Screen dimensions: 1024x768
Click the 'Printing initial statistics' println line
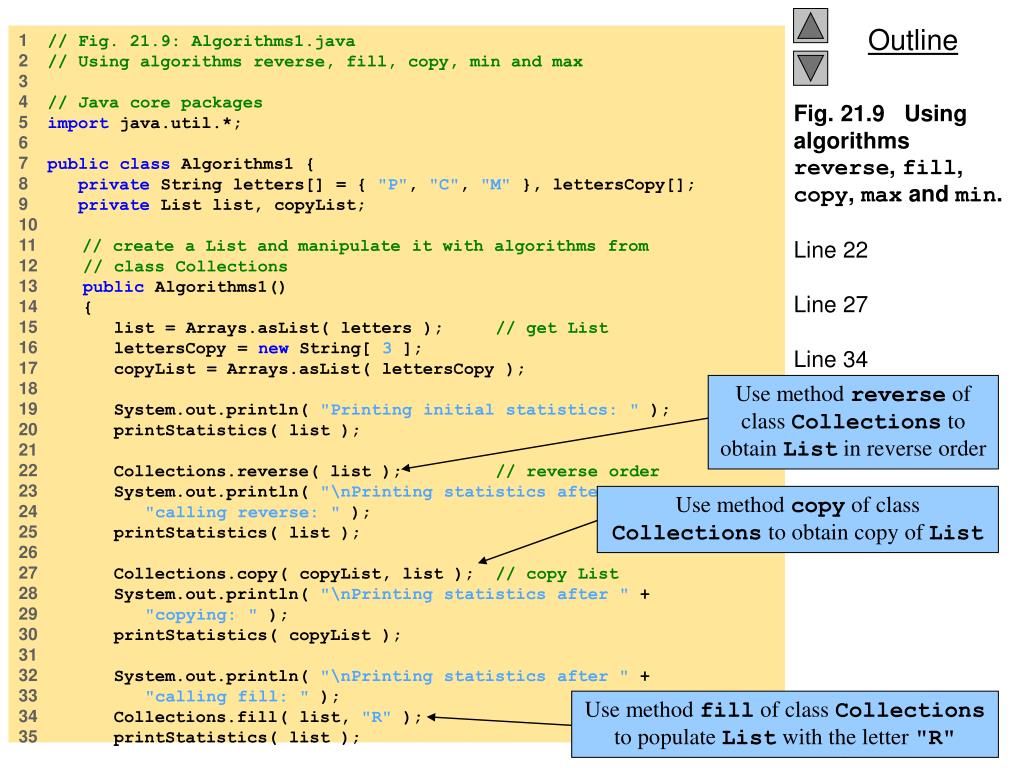(x=392, y=409)
